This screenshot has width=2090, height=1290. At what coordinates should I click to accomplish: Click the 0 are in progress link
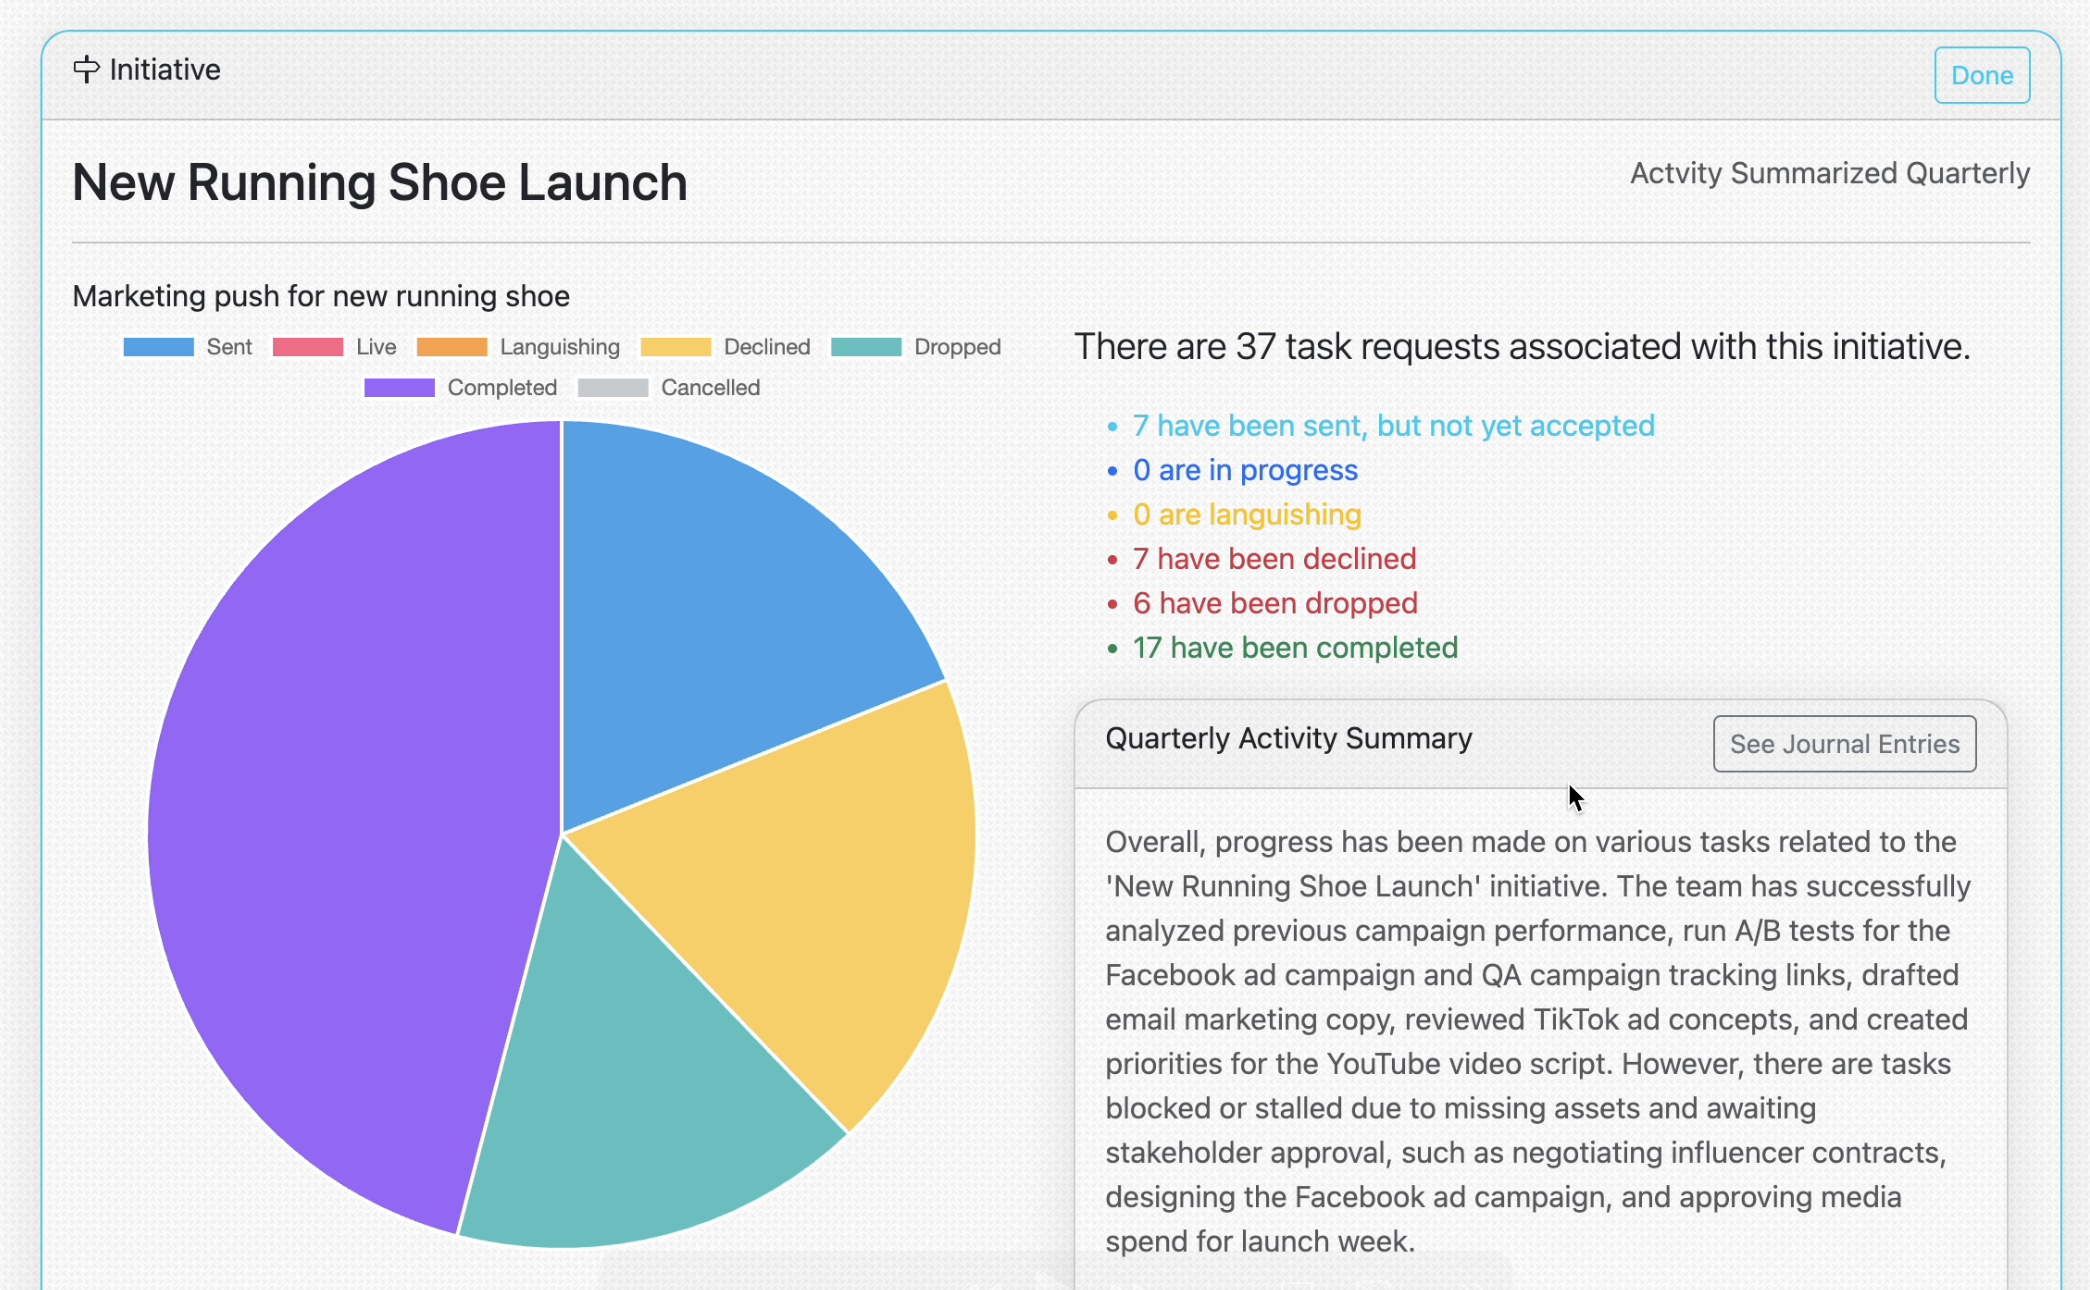pyautogui.click(x=1245, y=470)
